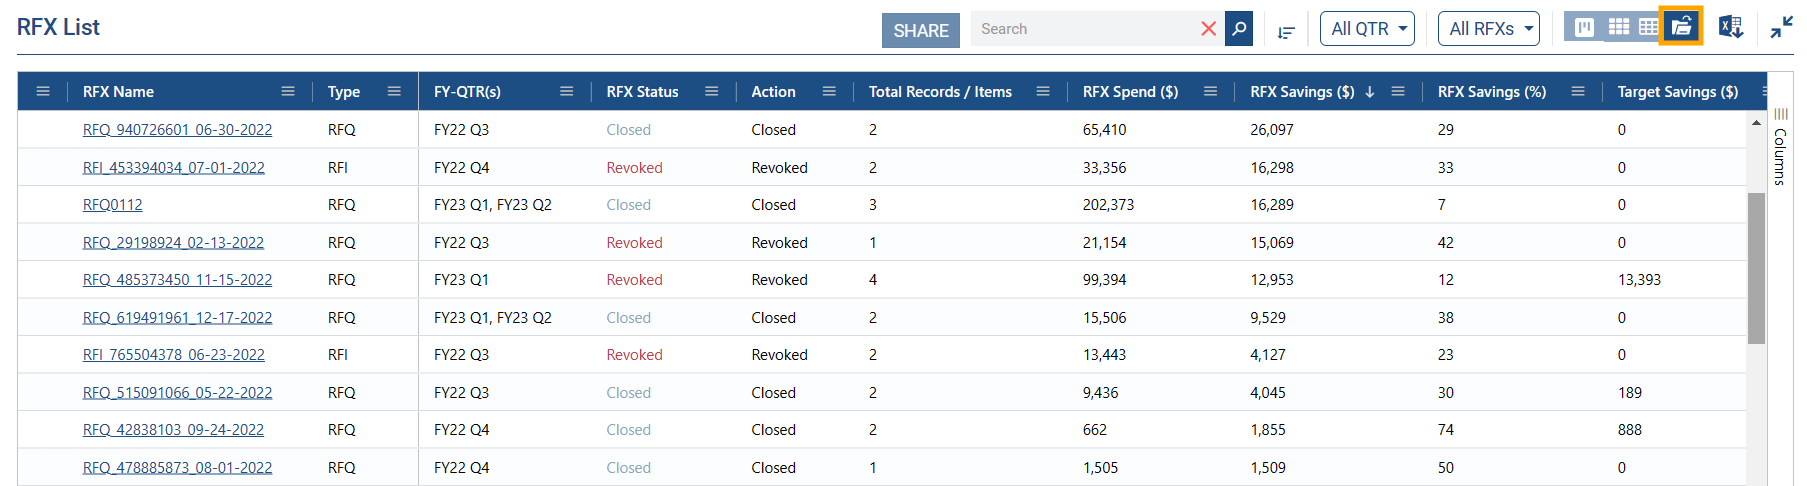Viewport: 1807px width, 486px height.
Task: Collapse the panel using the arrows icon
Action: tap(1781, 27)
